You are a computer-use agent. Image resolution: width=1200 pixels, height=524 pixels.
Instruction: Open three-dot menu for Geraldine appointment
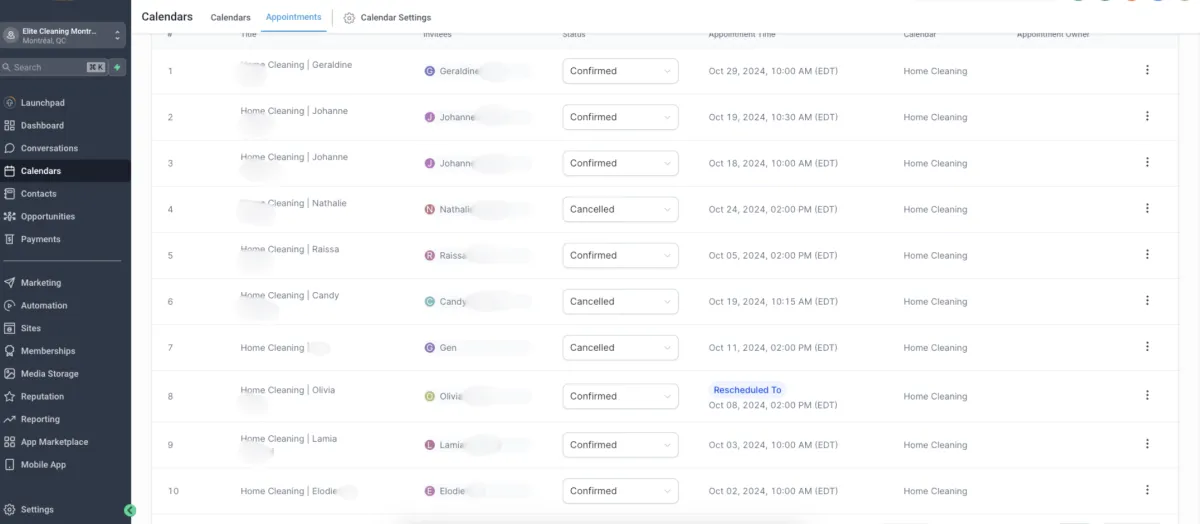click(x=1147, y=70)
